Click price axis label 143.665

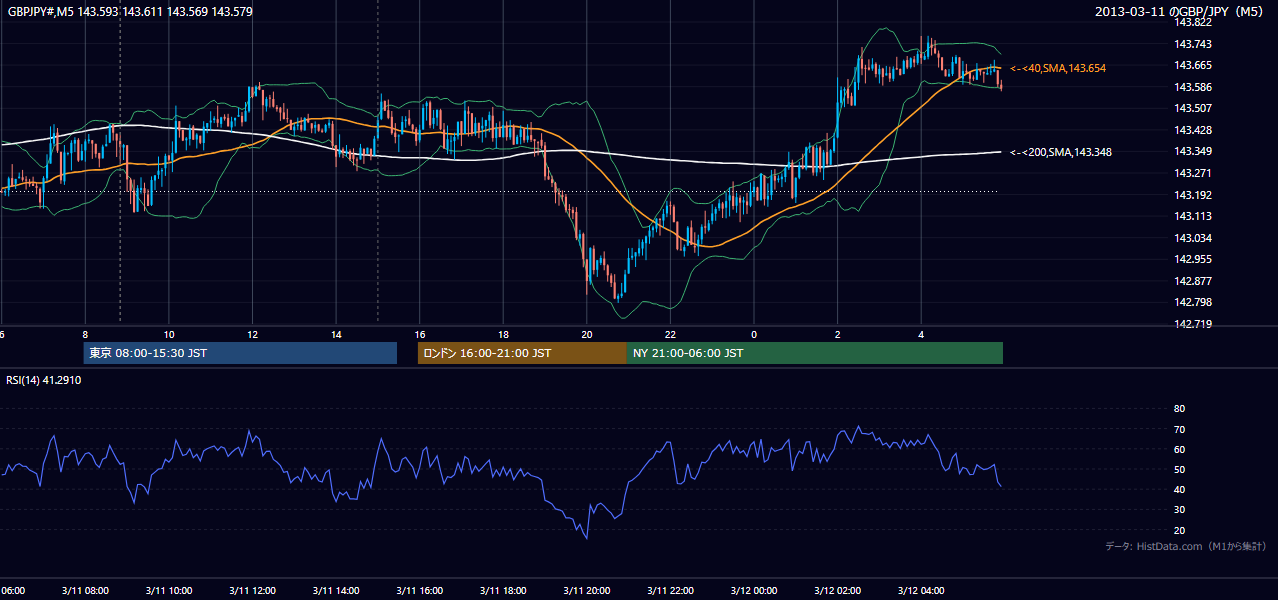pos(1194,65)
